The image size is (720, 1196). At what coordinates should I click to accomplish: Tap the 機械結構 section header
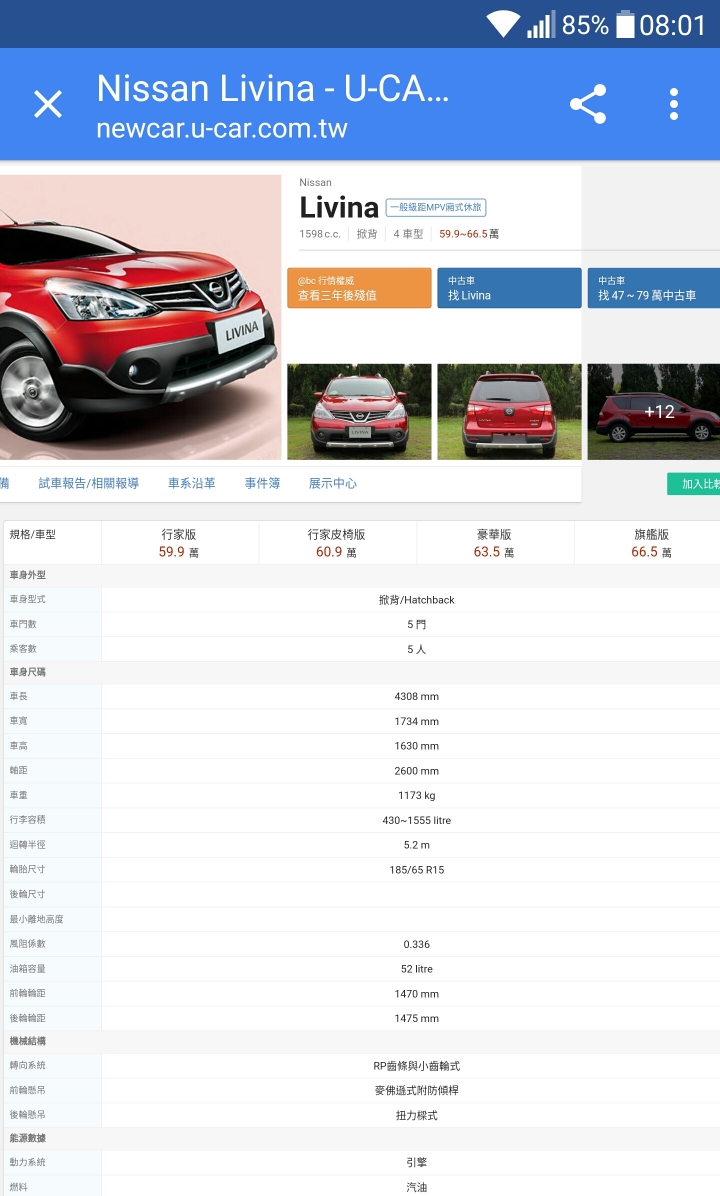[27, 1041]
